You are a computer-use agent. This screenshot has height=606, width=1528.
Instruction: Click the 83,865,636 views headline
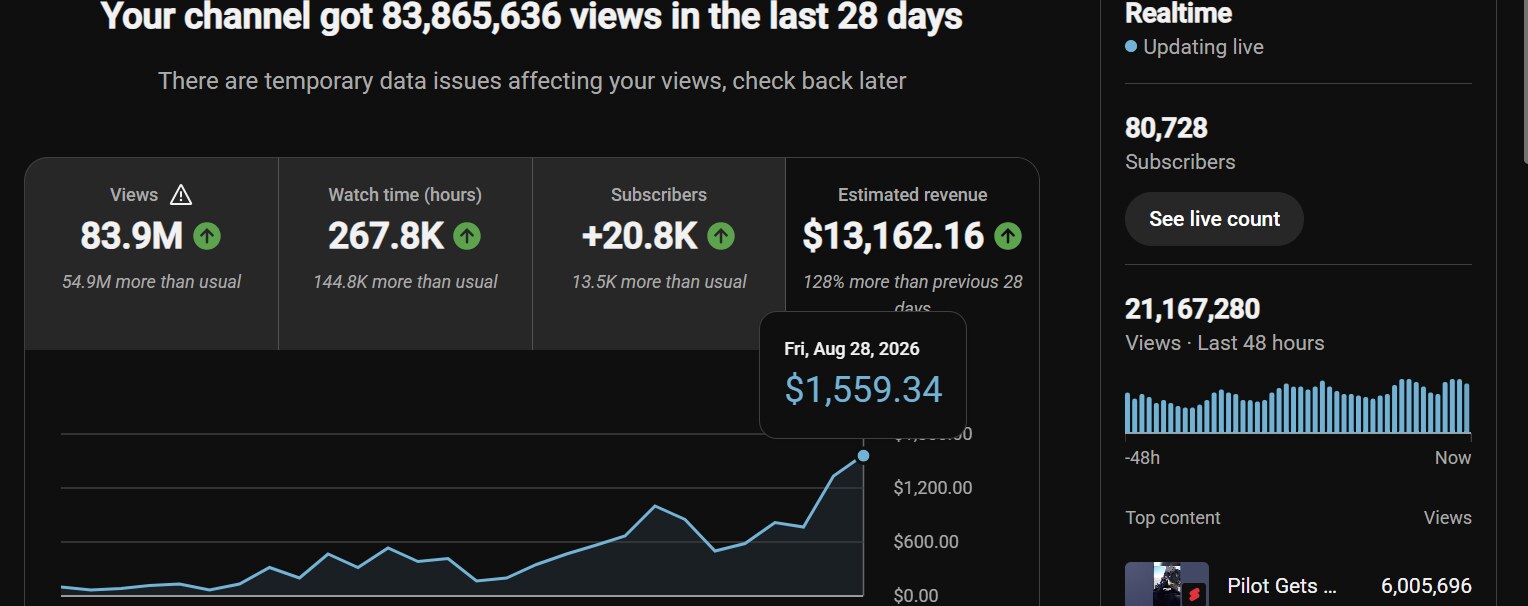532,16
